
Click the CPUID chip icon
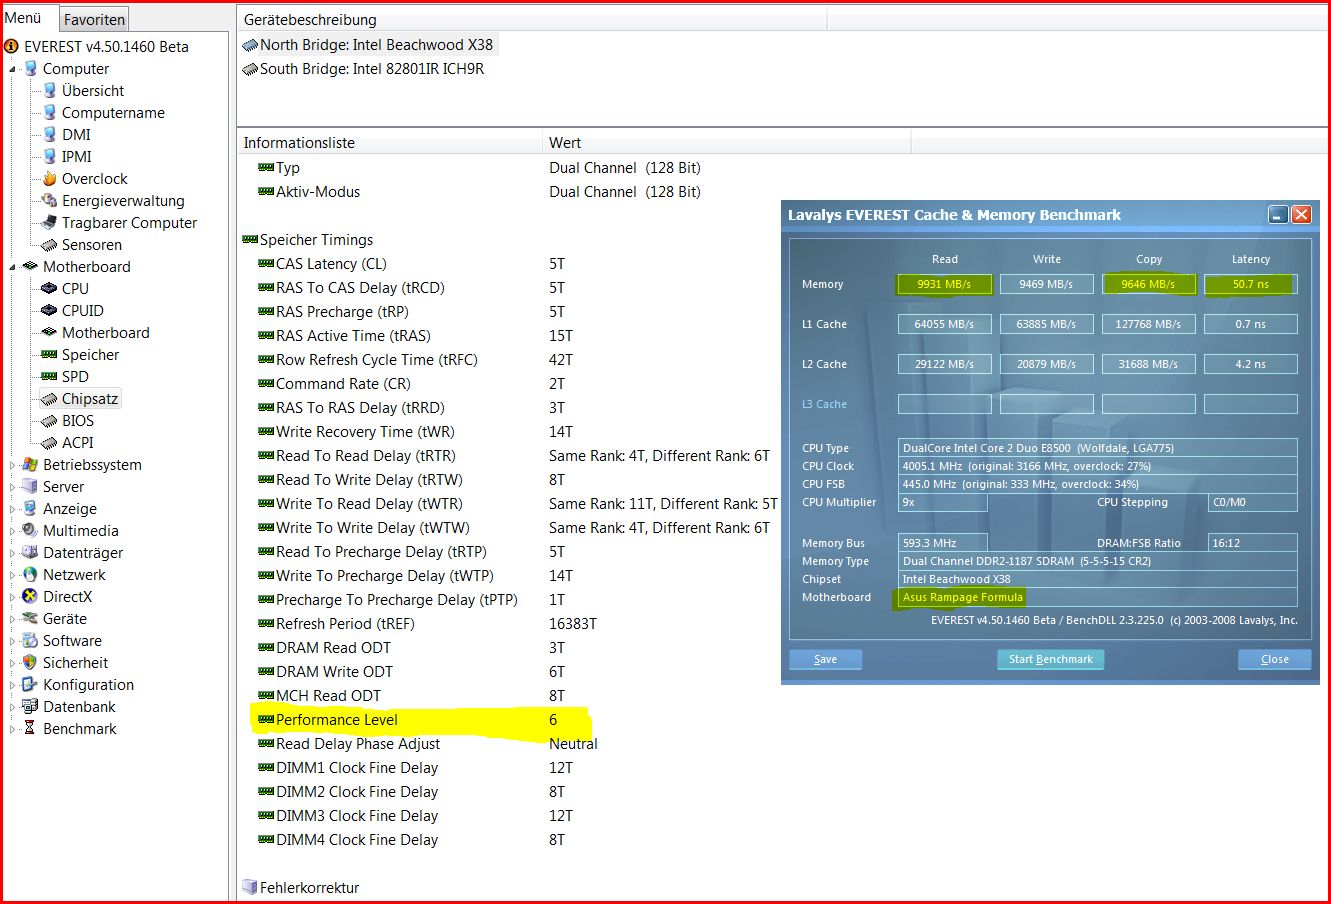[49, 310]
